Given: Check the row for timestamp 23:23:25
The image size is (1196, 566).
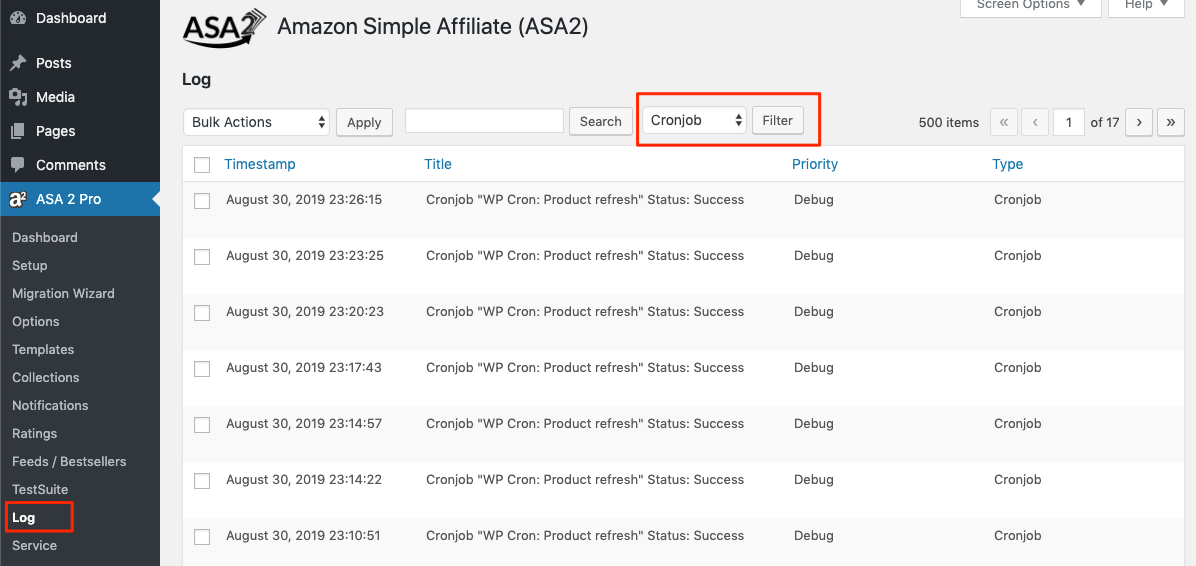Looking at the screenshot, I should coord(202,257).
